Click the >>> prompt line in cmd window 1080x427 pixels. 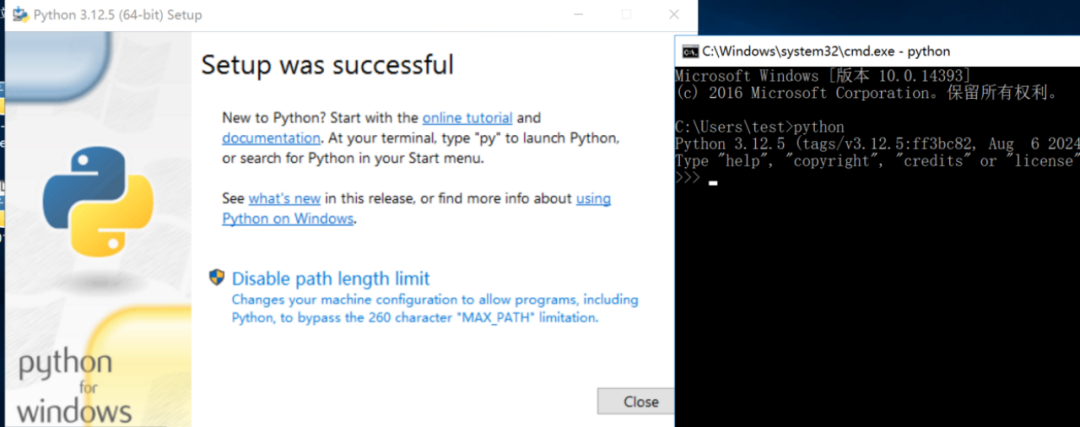[x=697, y=178]
